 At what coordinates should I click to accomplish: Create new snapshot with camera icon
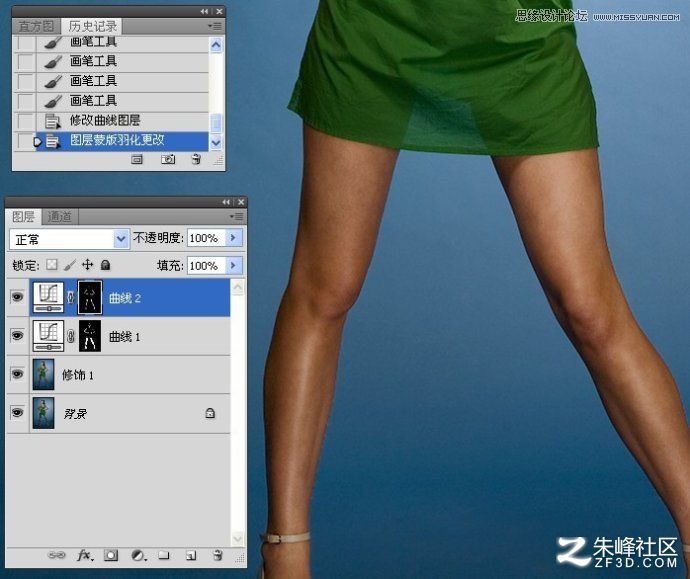(x=168, y=159)
